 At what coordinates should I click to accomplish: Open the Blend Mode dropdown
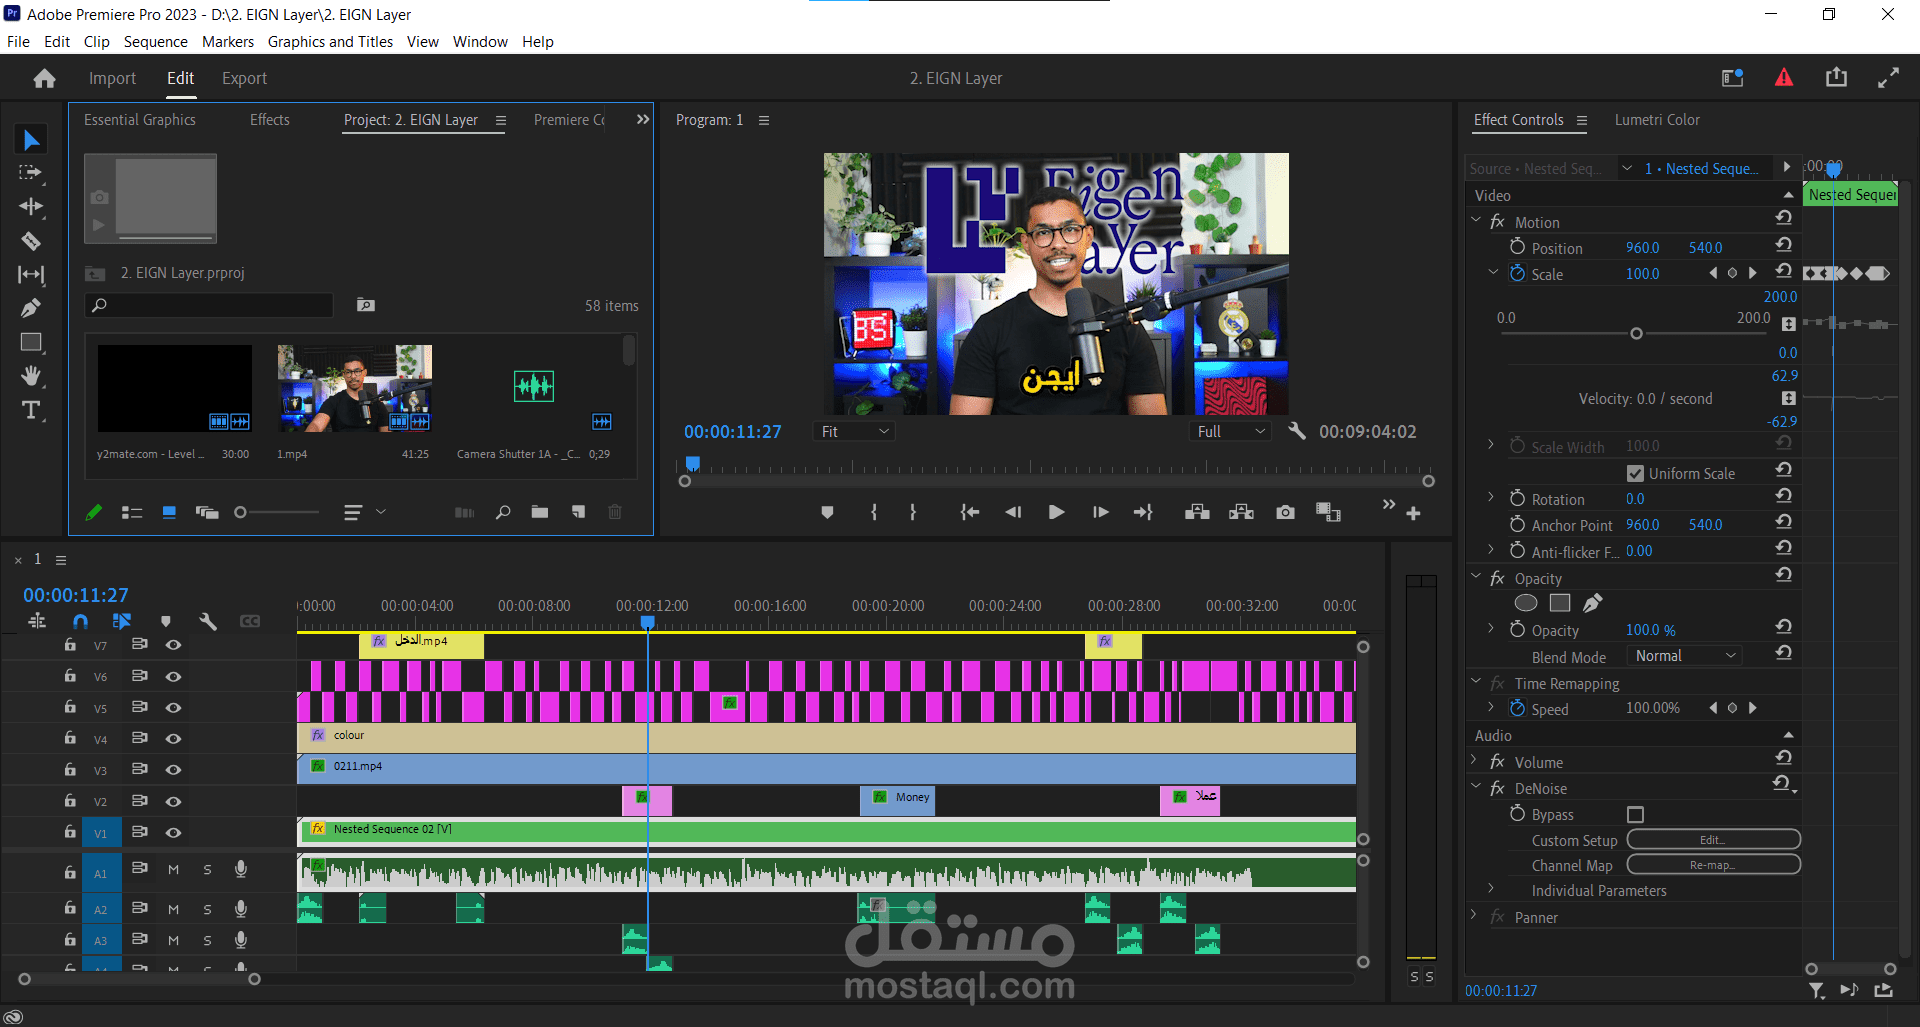(1685, 656)
